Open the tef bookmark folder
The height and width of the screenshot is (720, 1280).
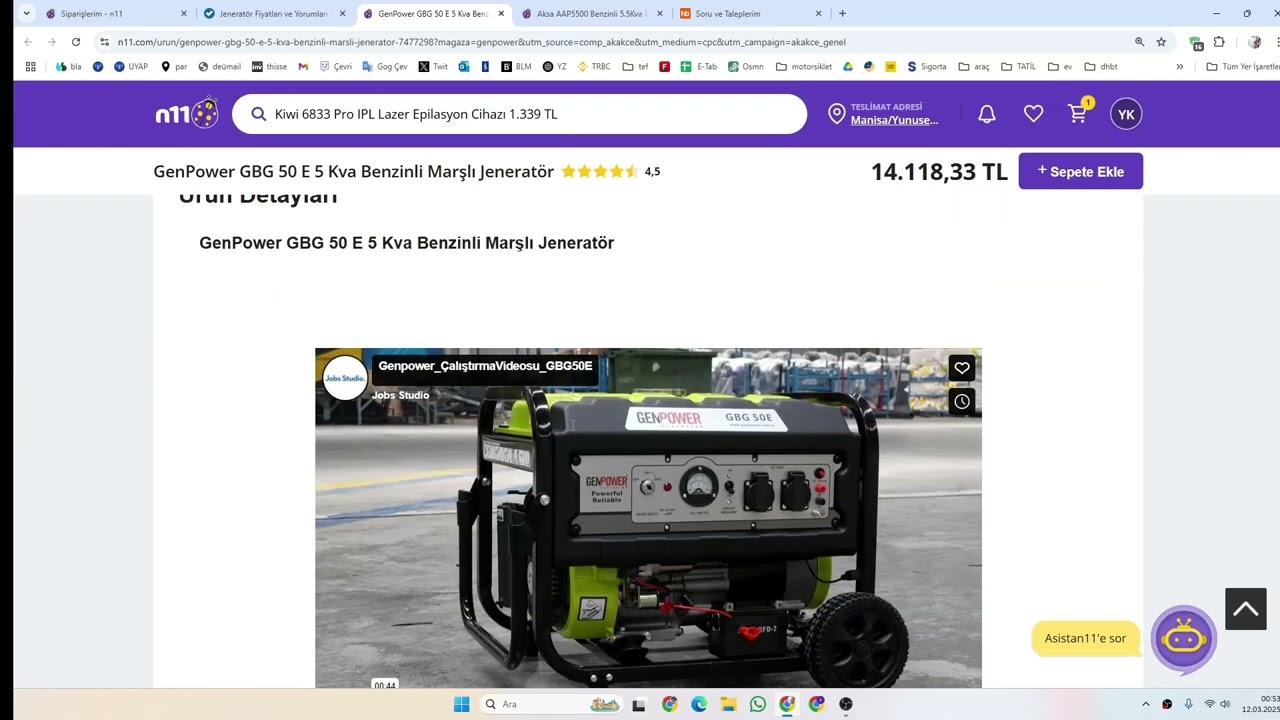pyautogui.click(x=635, y=67)
